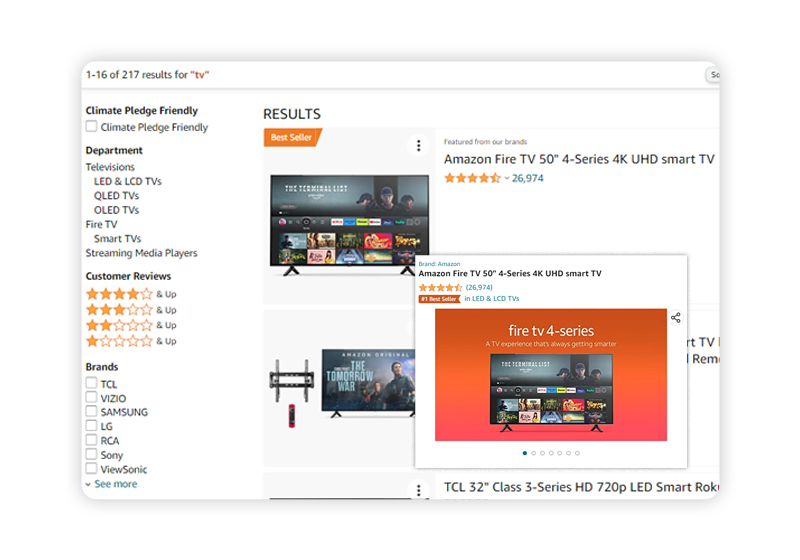The width and height of the screenshot is (800, 560).
Task: Select QLED TVs department
Action: pos(116,195)
